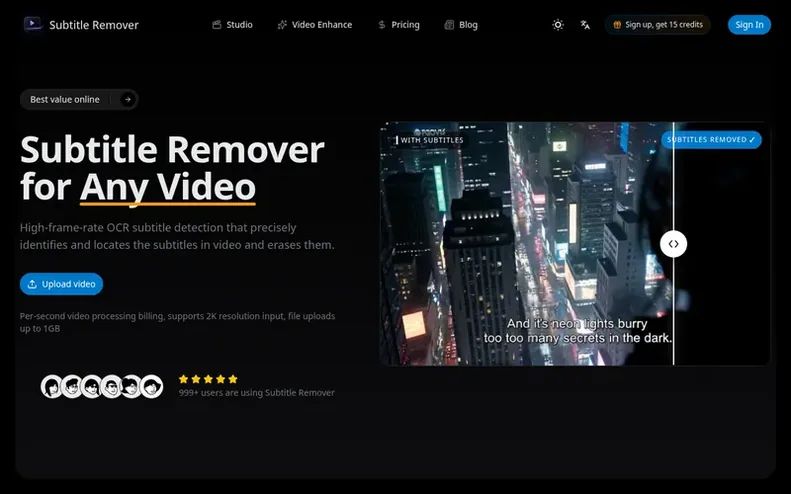
Task: Click the "Any Video" underlined heading text
Action: point(167,188)
